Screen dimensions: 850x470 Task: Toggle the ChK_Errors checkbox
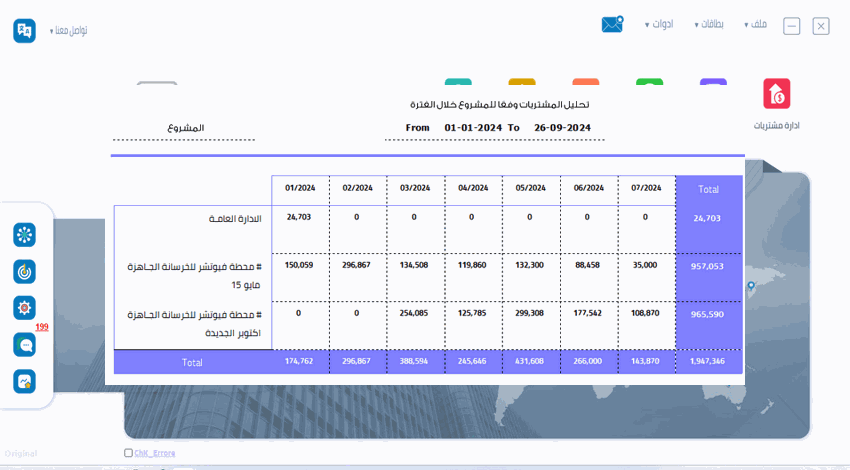point(128,453)
